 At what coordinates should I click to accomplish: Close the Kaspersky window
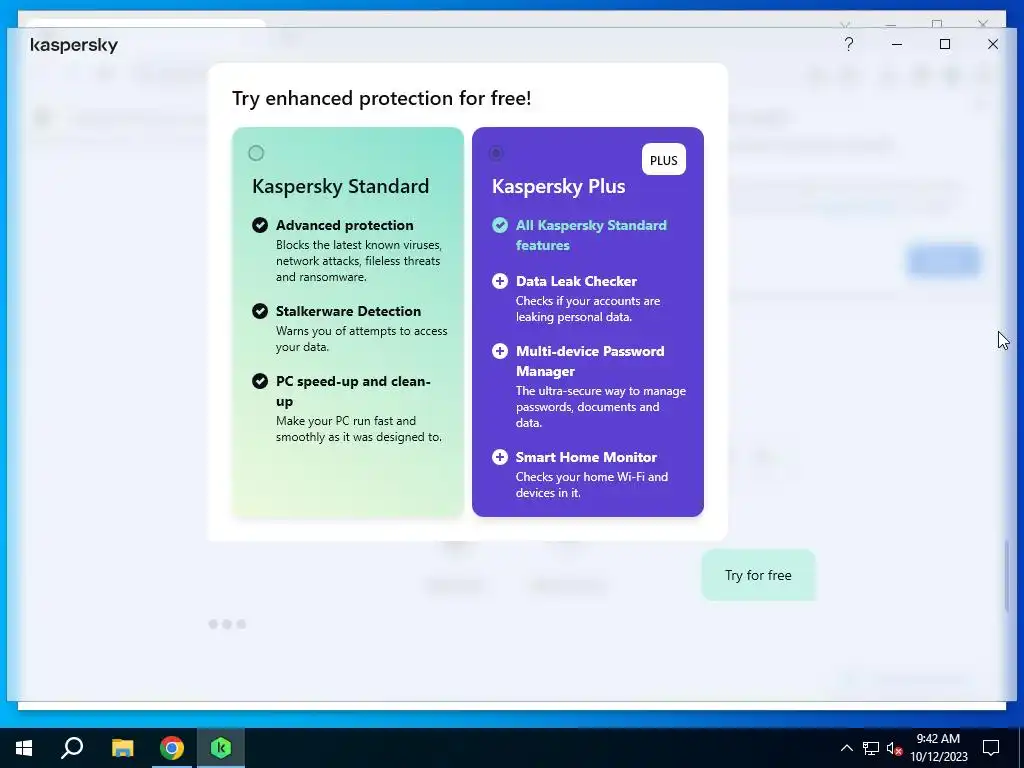pos(993,44)
